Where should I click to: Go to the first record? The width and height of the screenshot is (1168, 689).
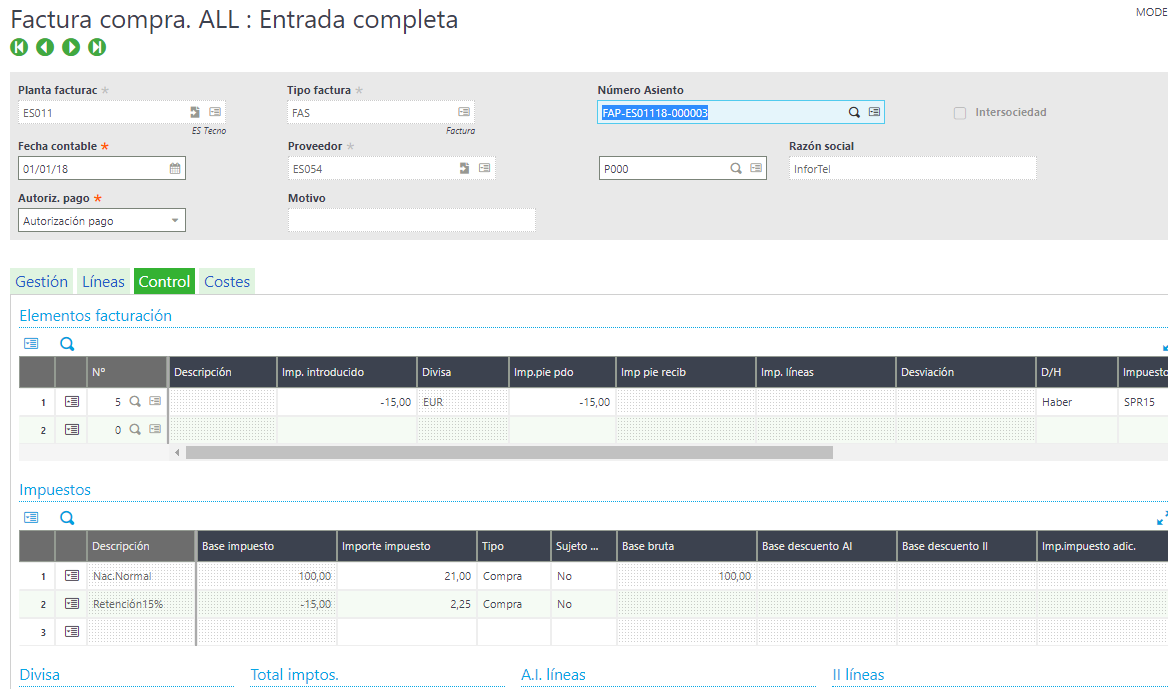(x=19, y=47)
